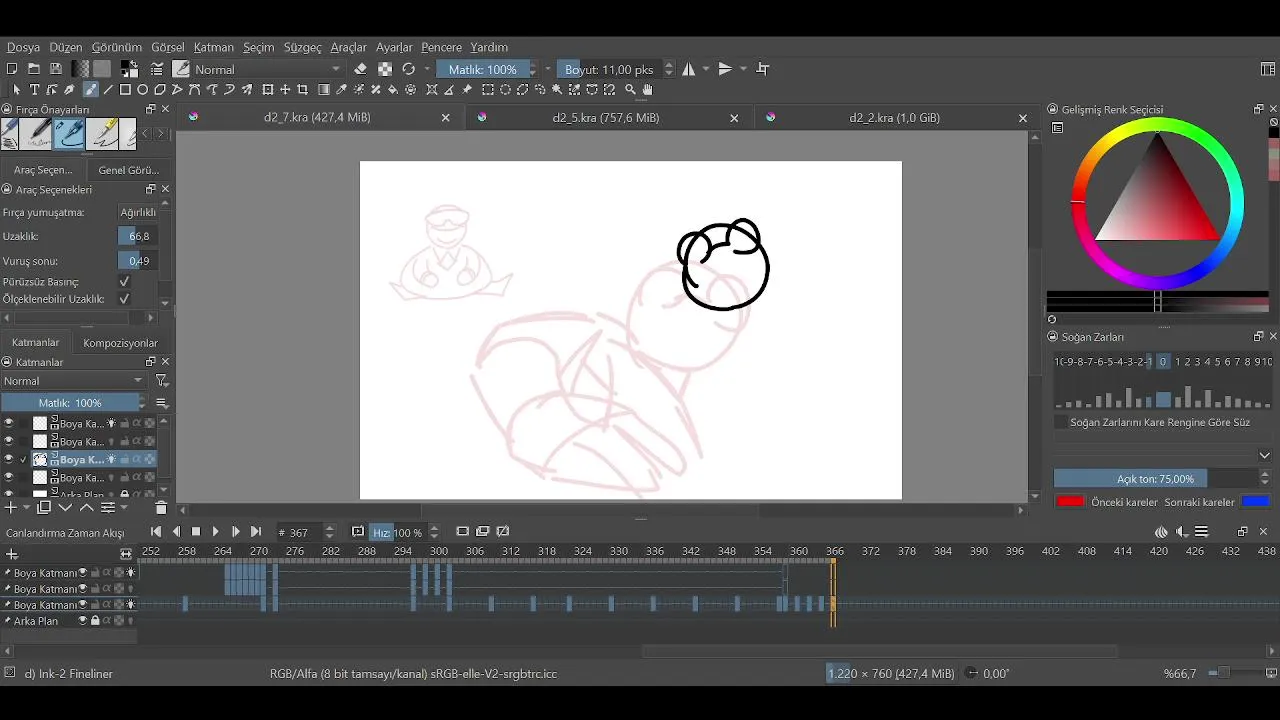
Task: Toggle eraser mode in the toolbar
Action: tap(361, 69)
